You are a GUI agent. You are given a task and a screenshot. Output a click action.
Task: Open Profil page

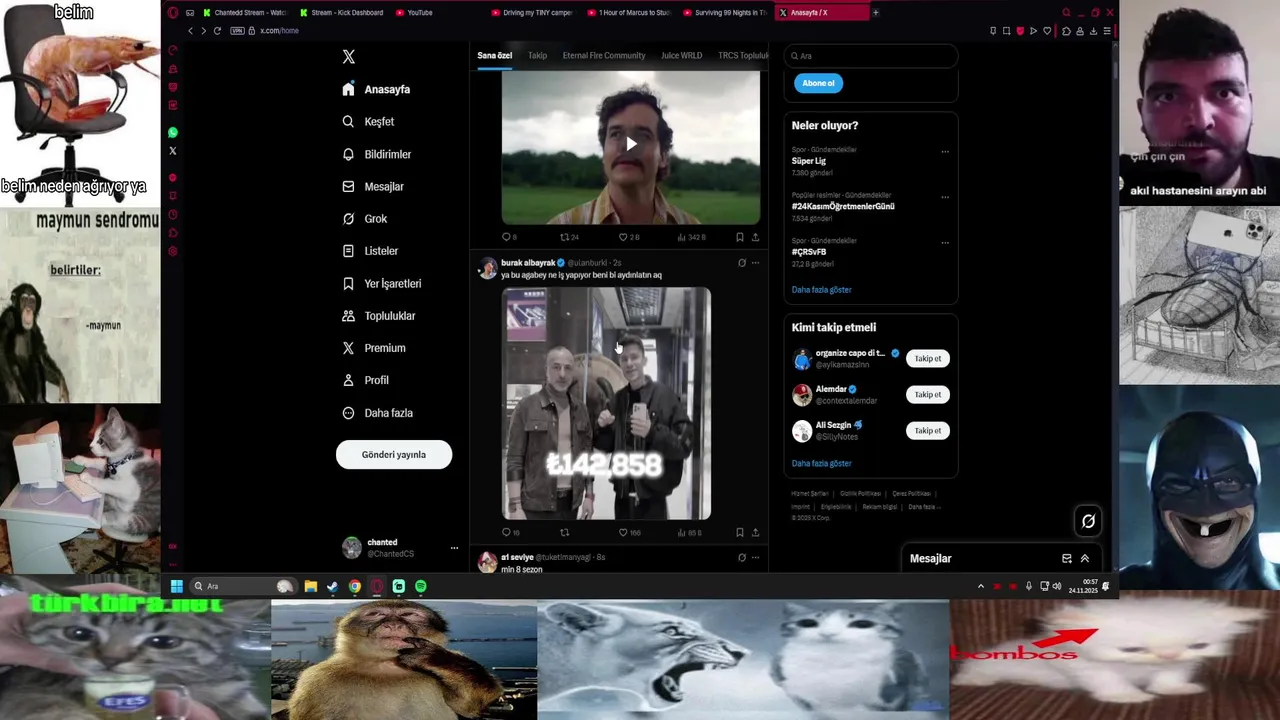[x=365, y=380]
